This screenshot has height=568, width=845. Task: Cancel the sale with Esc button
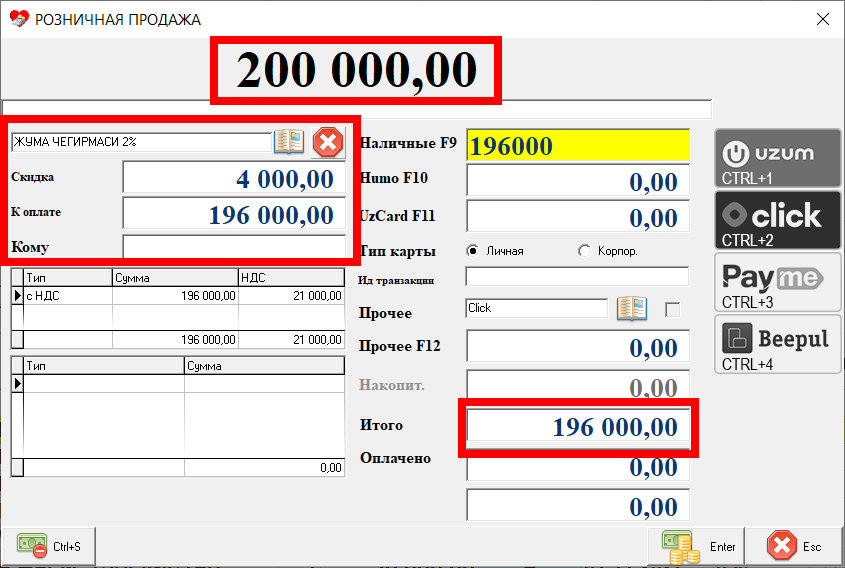(x=794, y=546)
